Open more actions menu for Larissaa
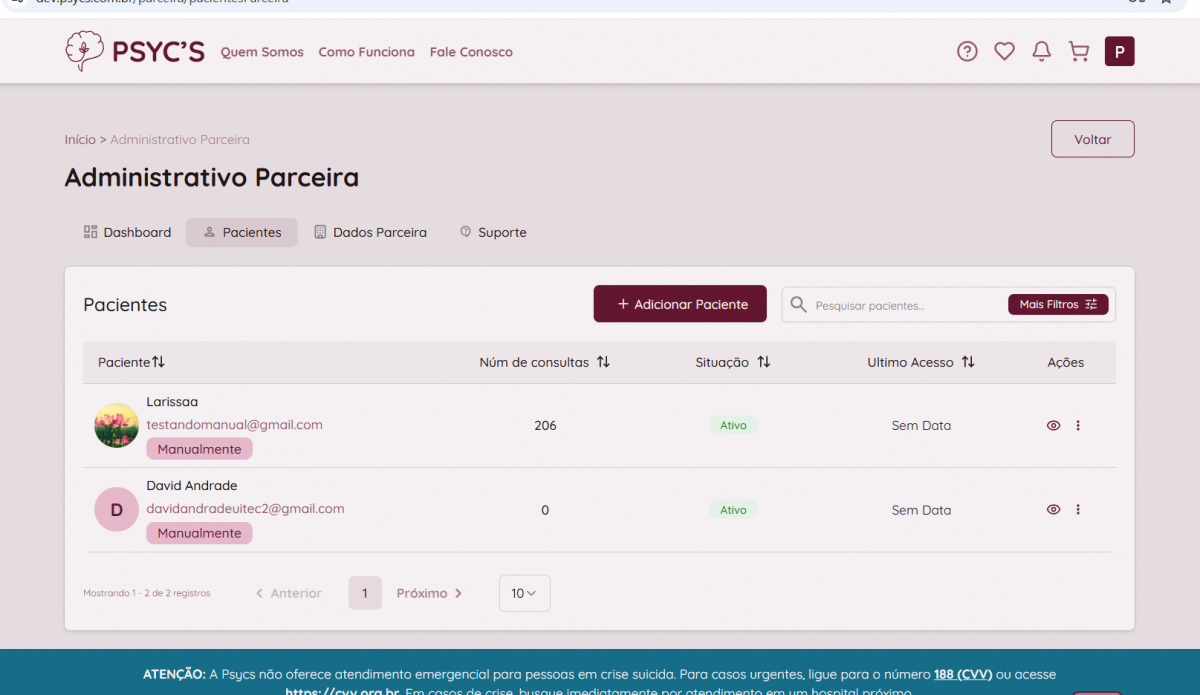The height and width of the screenshot is (695, 1200). [x=1078, y=425]
